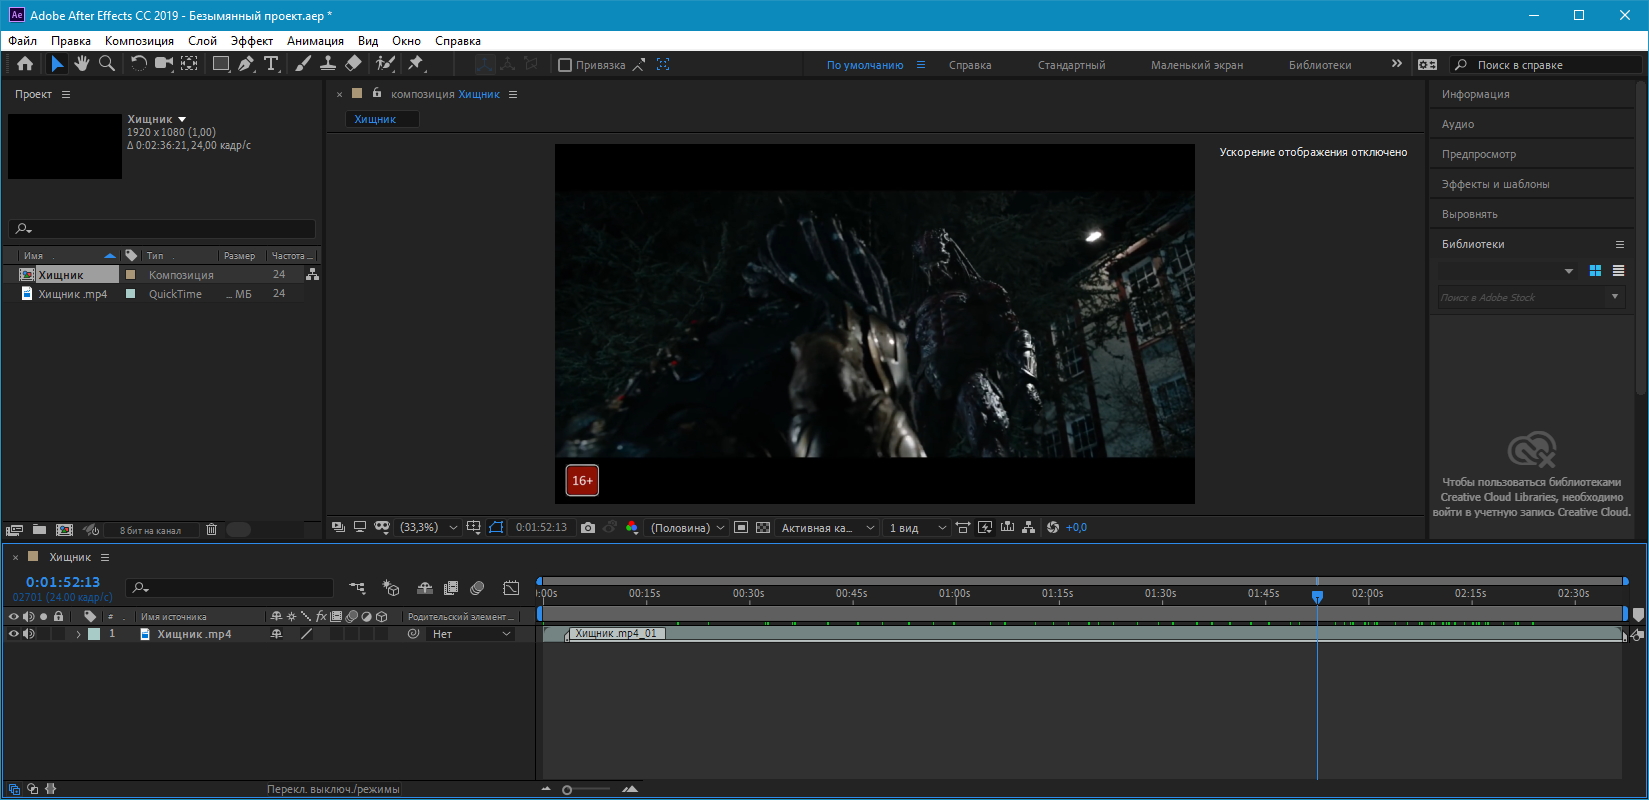This screenshot has height=800, width=1649.
Task: Select the Hand tool
Action: pyautogui.click(x=81, y=64)
